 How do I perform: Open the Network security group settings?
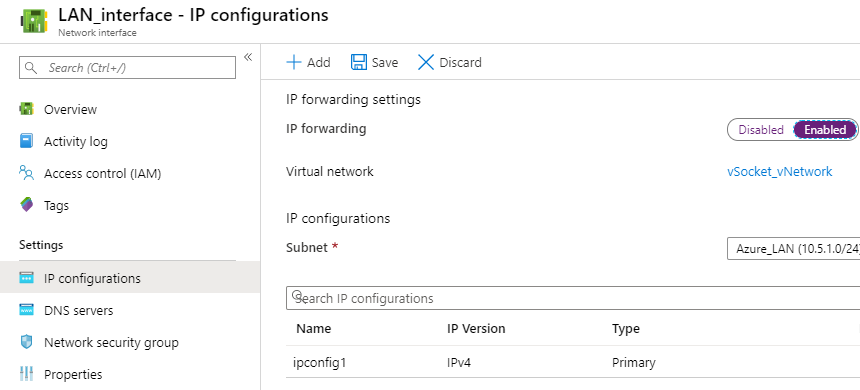pos(111,343)
